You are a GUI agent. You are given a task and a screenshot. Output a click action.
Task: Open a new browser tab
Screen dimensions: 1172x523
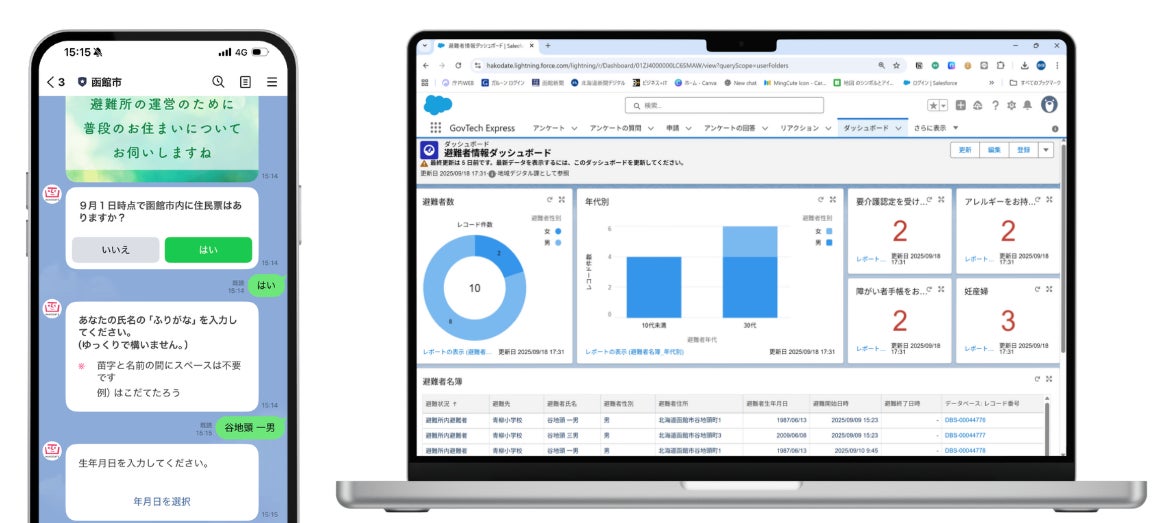548,46
